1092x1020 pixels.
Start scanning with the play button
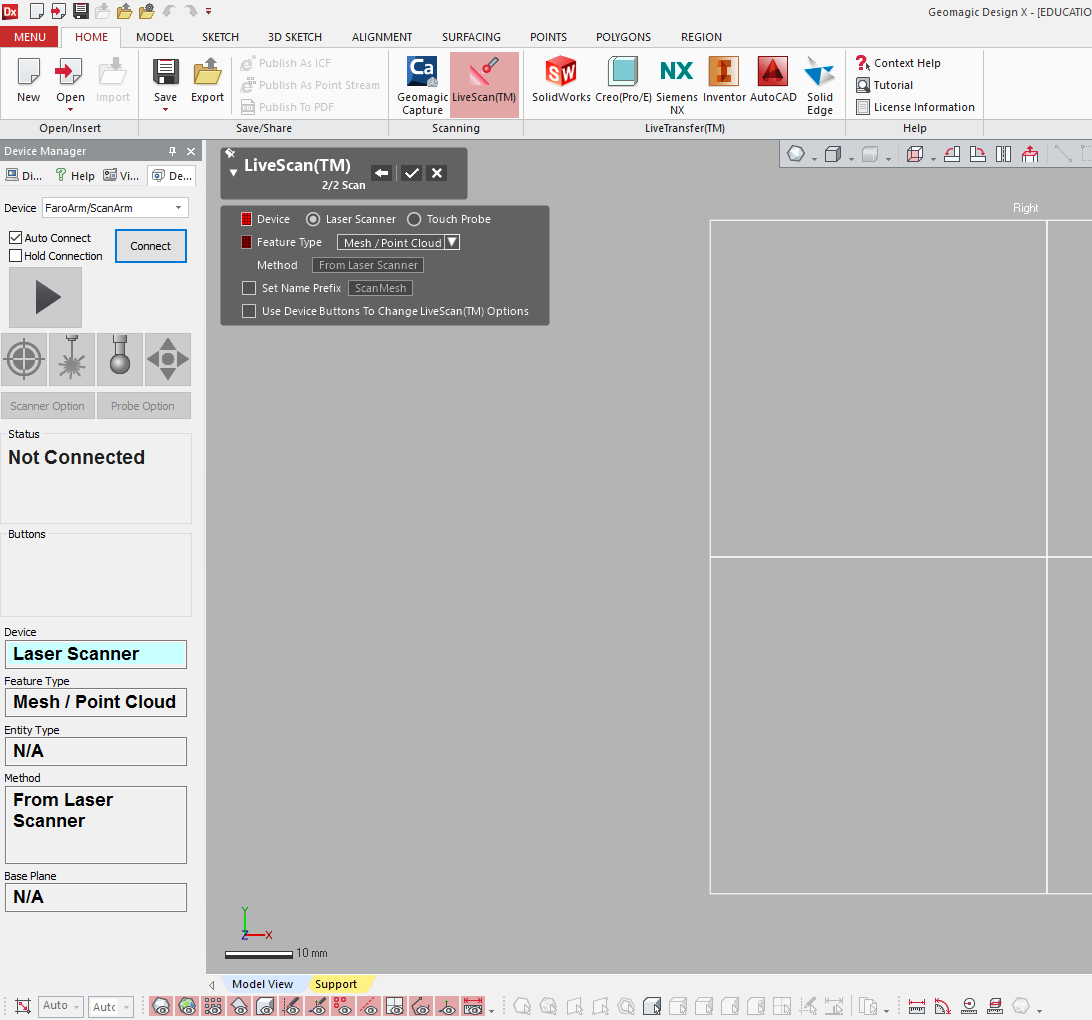click(45, 297)
